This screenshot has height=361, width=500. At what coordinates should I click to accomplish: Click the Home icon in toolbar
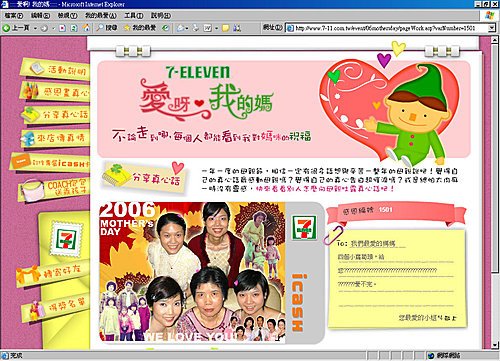pyautogui.click(x=86, y=28)
